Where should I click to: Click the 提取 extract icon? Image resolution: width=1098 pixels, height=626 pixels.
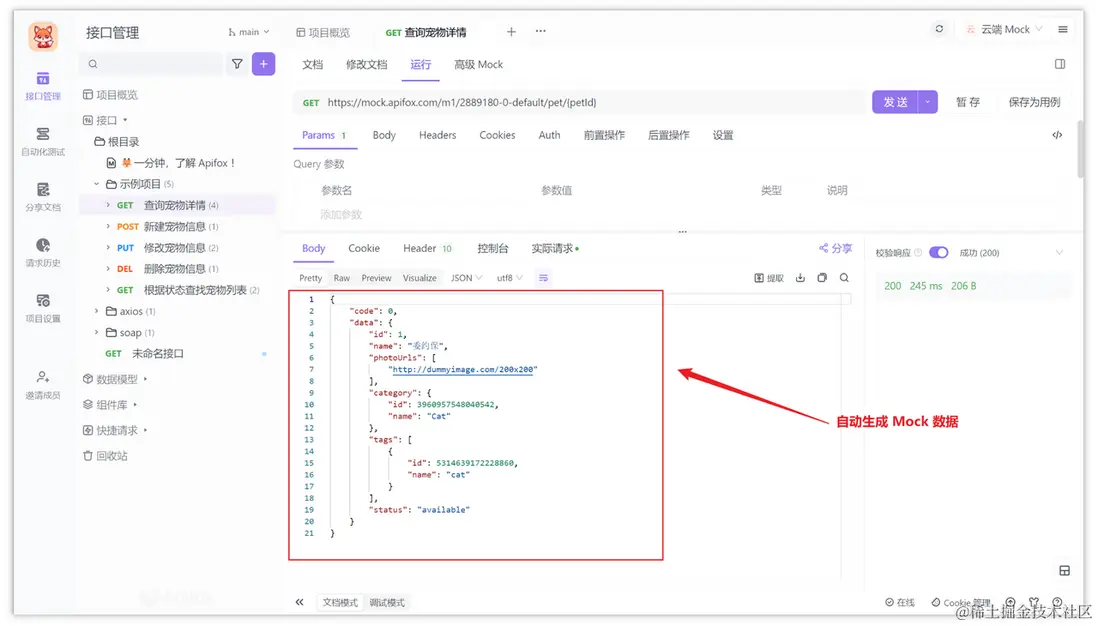coord(769,278)
